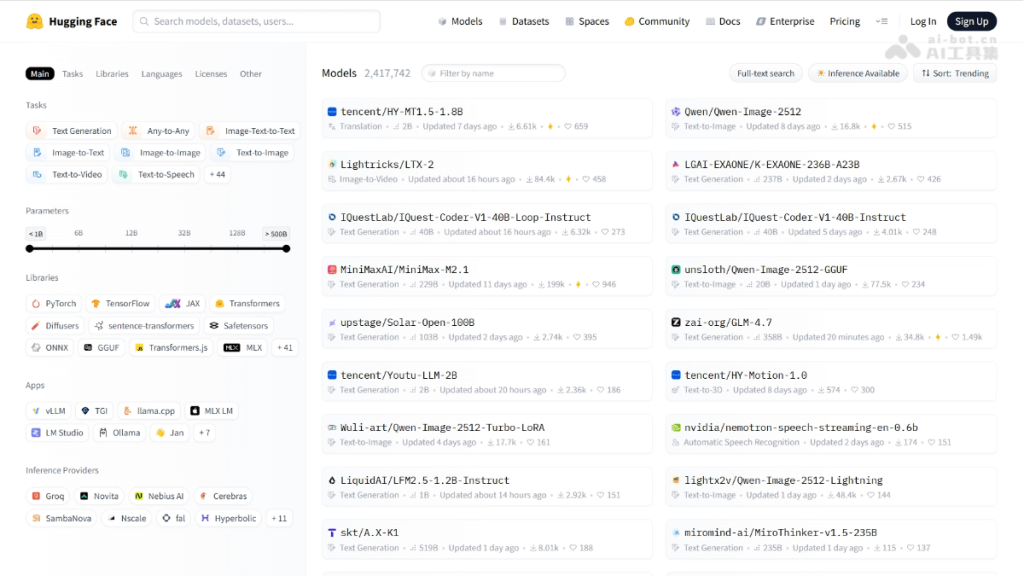The image size is (1024, 576).
Task: Open the tencent/HY-MT1.5-1.8B model link
Action: [x=401, y=112]
